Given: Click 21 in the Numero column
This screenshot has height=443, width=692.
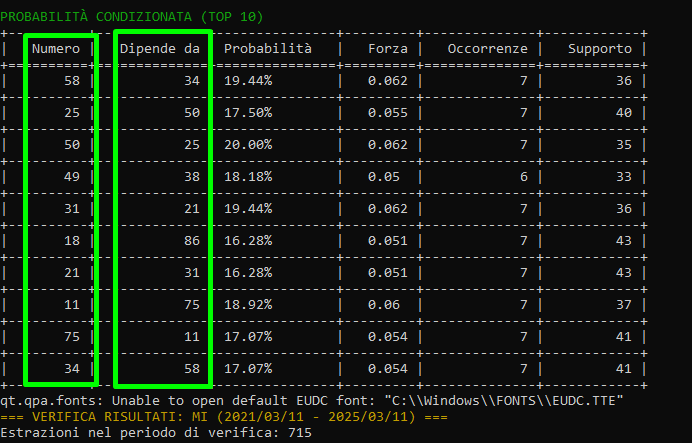Looking at the screenshot, I should pos(72,273).
